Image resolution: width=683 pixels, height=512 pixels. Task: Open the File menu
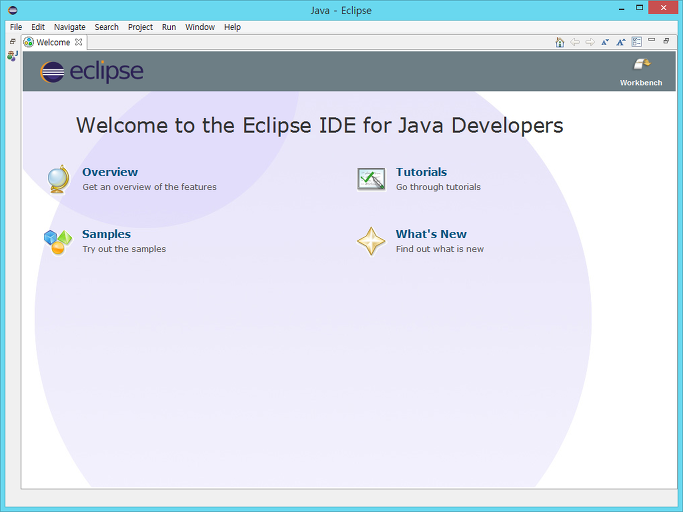(x=16, y=27)
